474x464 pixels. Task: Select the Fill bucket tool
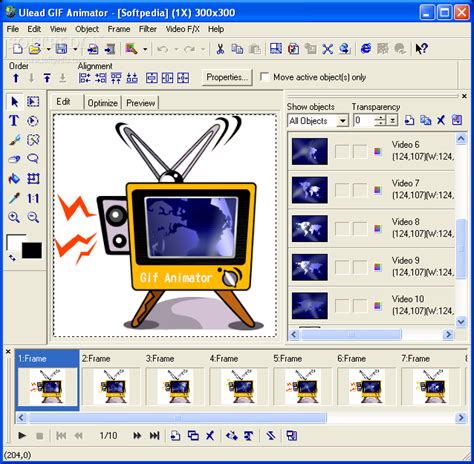click(x=14, y=179)
